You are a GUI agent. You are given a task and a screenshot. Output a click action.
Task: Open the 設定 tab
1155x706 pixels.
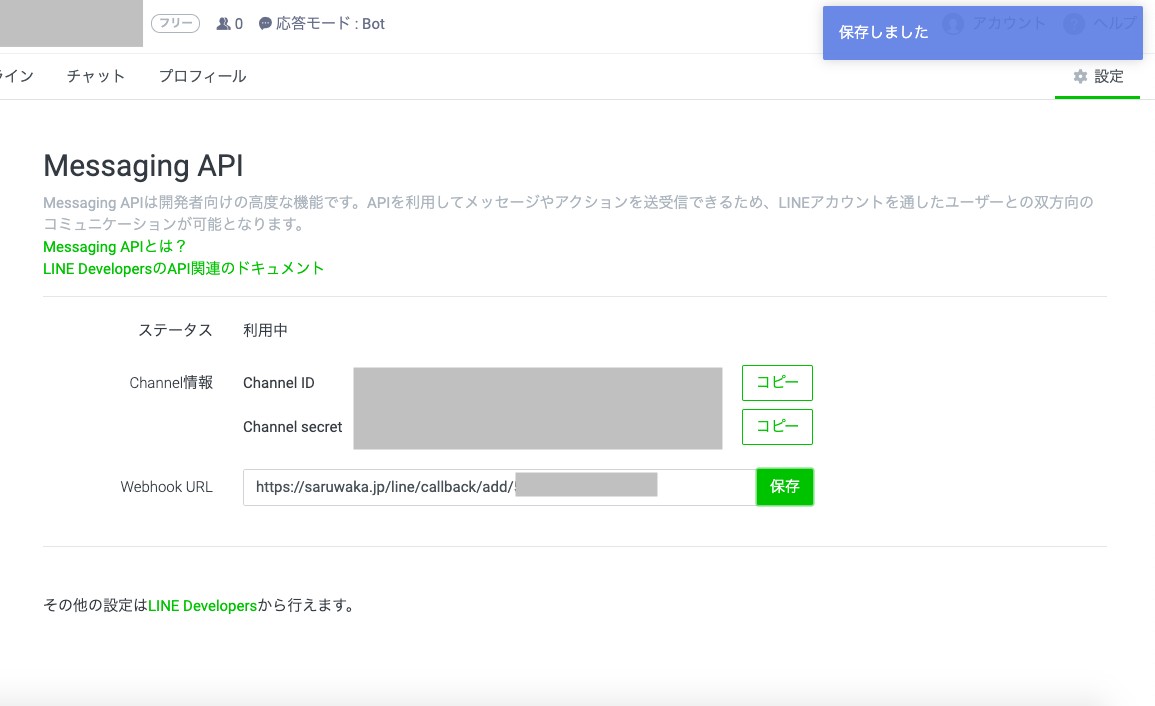coord(1098,76)
